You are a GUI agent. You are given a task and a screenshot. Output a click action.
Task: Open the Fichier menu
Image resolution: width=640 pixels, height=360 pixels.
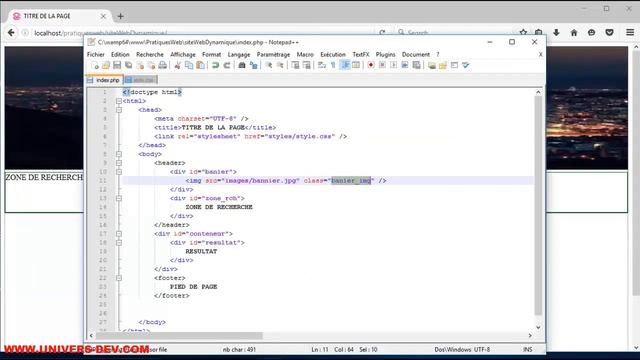coord(96,54)
